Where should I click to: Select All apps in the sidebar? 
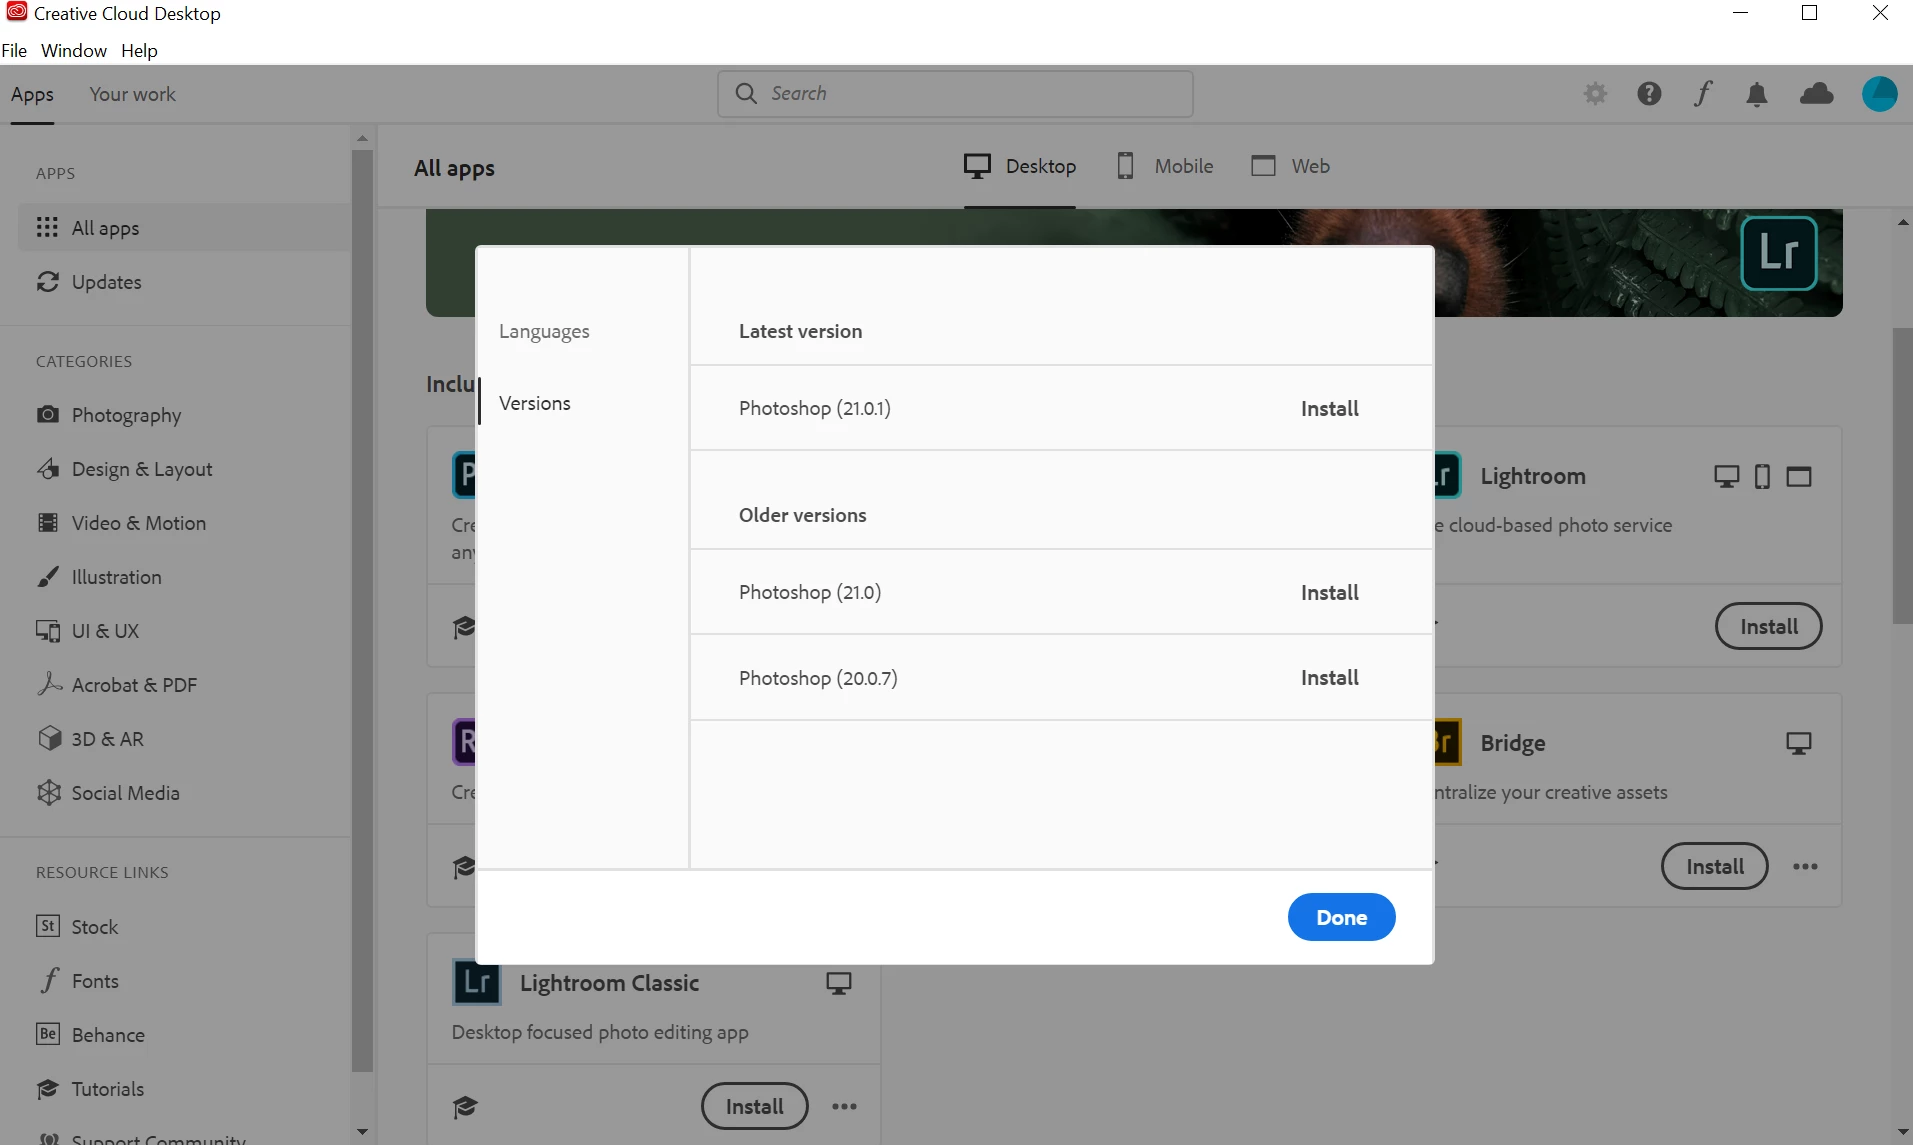pyautogui.click(x=184, y=228)
